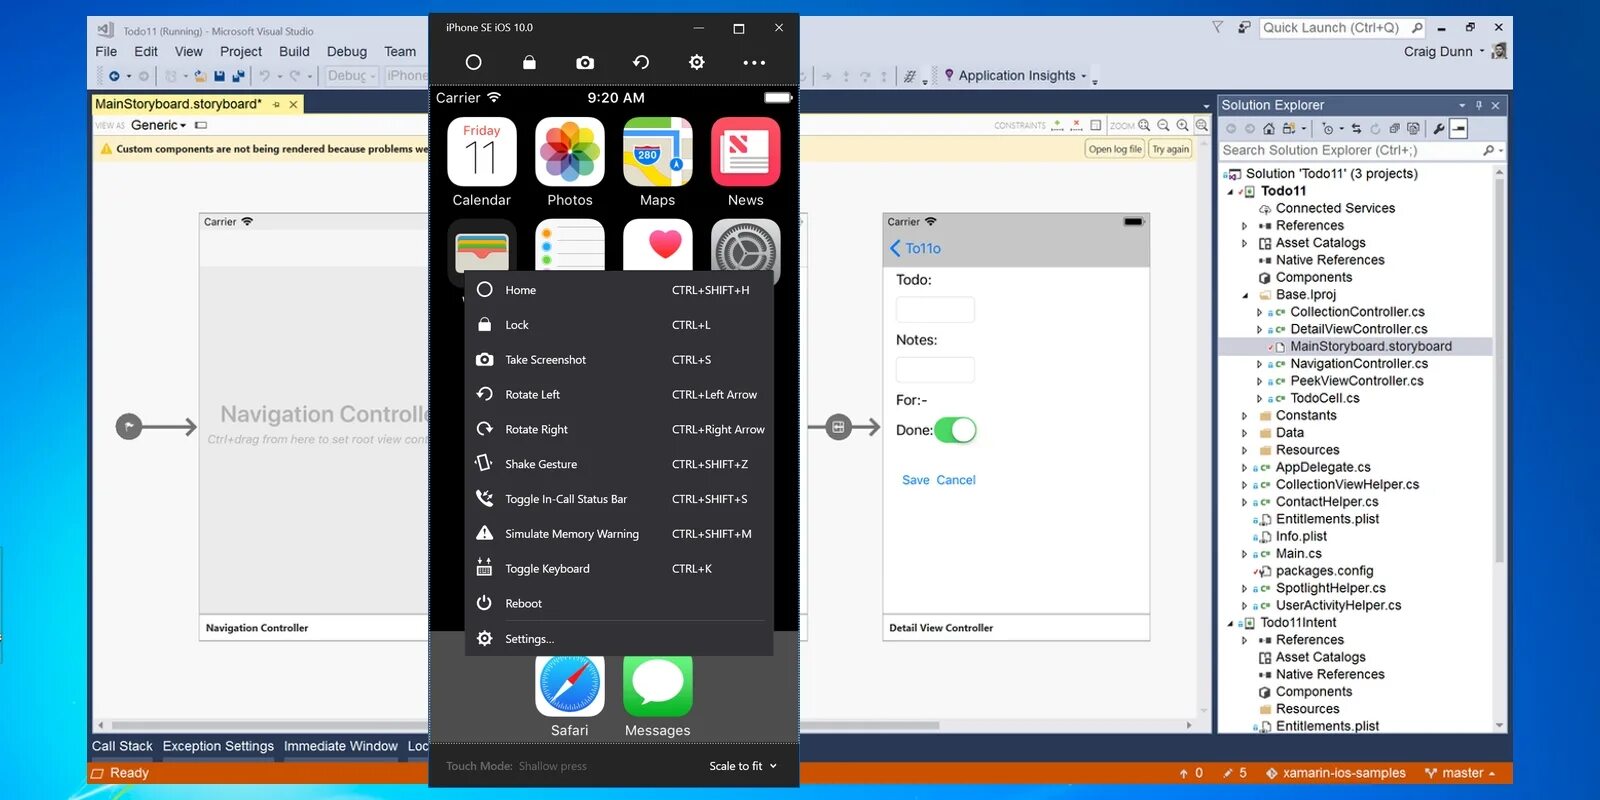
Task: Click the Visual Studio Save All toolbar icon
Action: [238, 76]
